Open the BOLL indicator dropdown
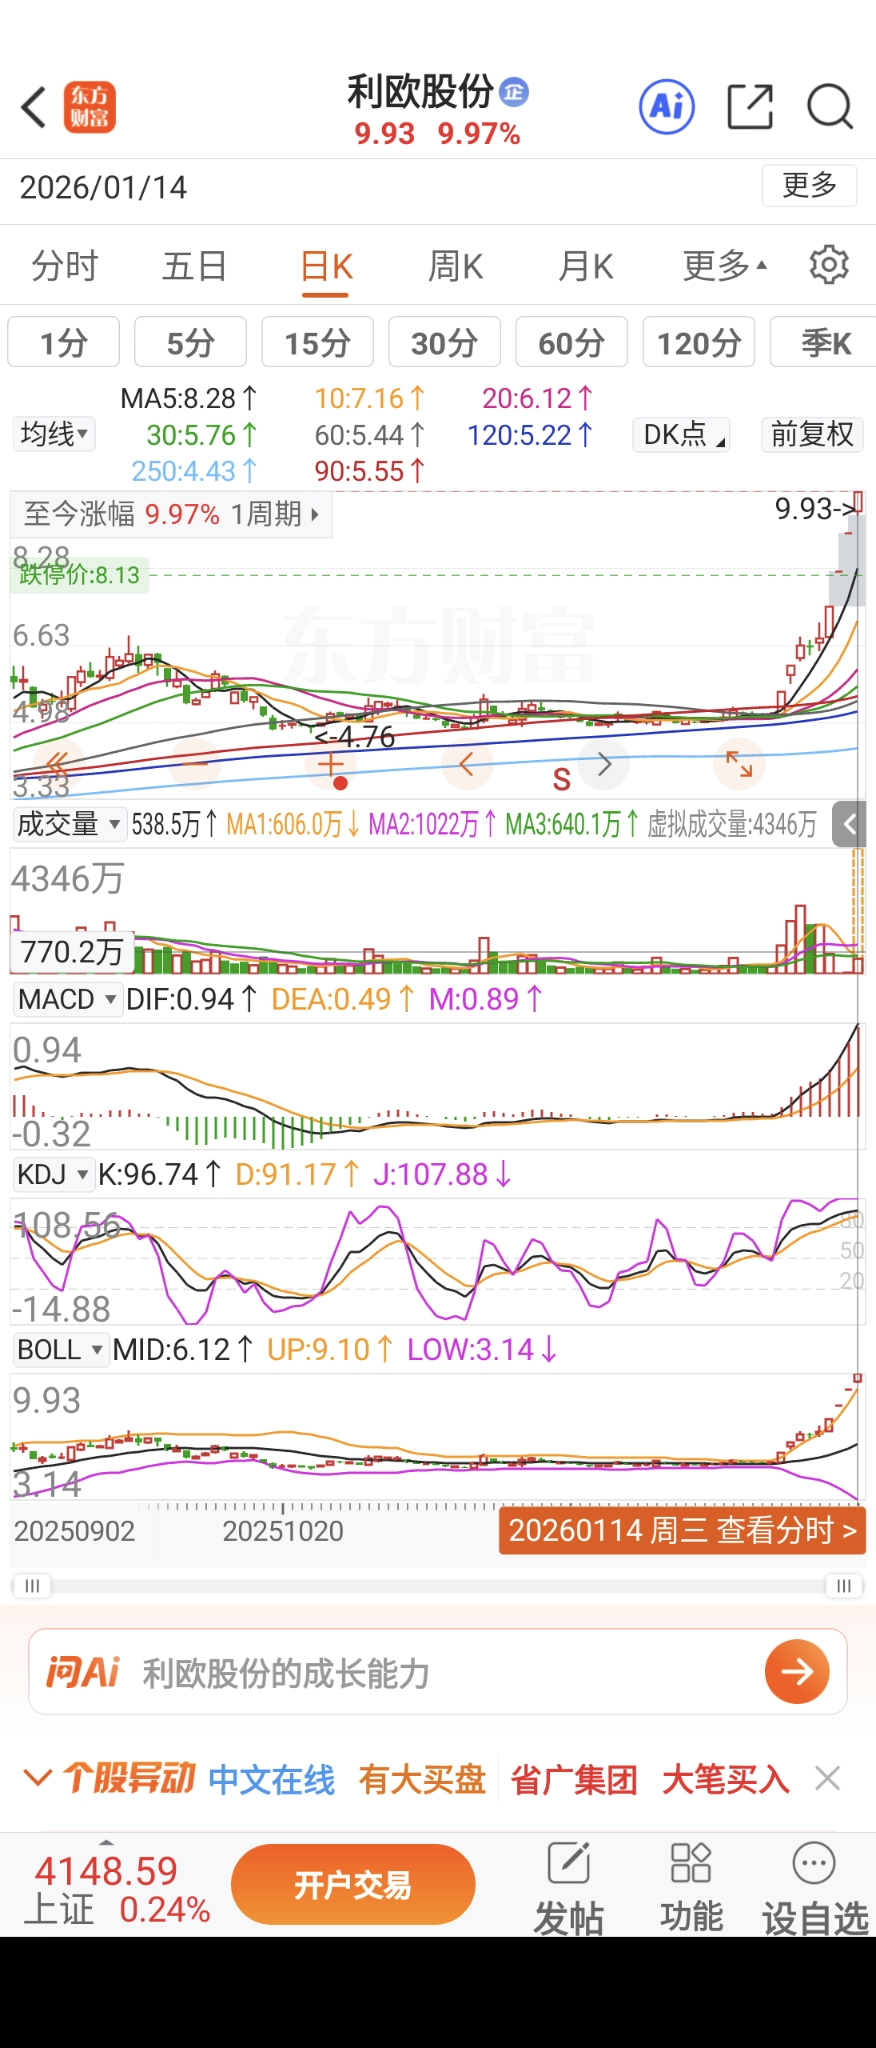876x2048 pixels. [x=60, y=1350]
